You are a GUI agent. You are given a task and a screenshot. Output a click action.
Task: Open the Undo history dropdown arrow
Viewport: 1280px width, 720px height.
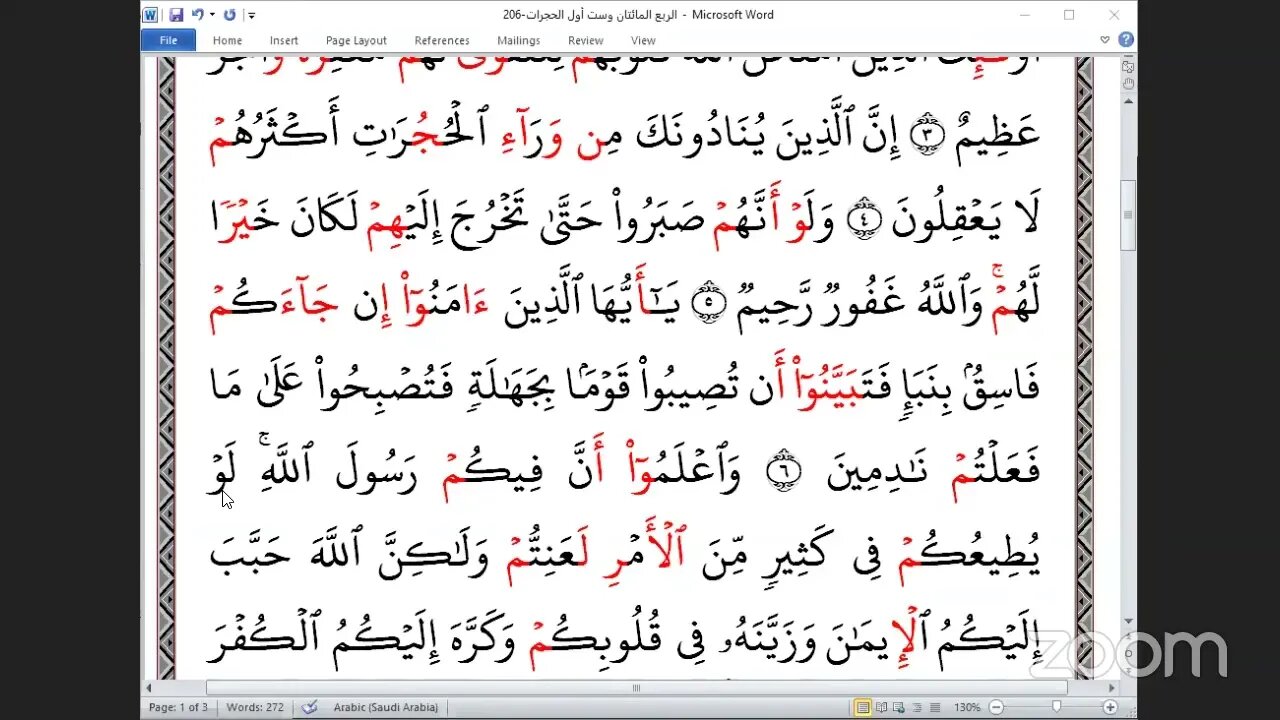tap(211, 15)
